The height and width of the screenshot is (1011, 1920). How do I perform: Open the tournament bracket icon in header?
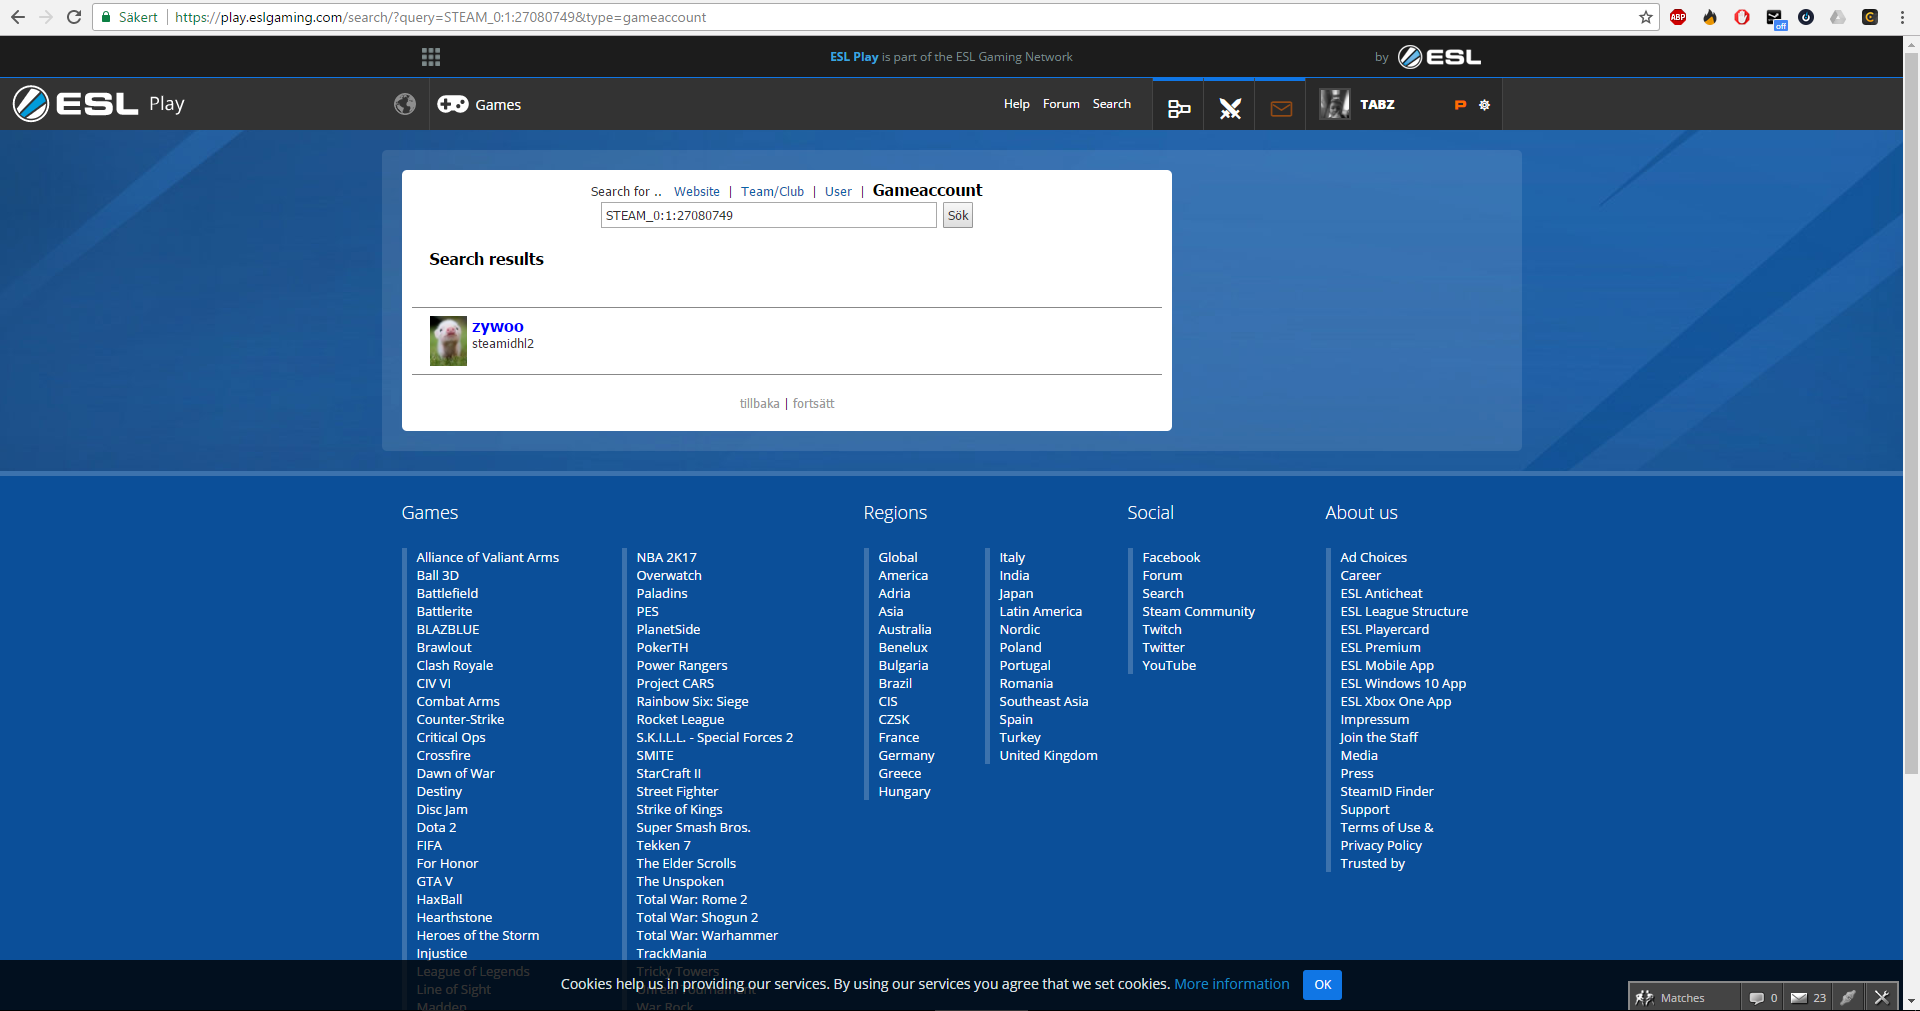[x=1179, y=108]
